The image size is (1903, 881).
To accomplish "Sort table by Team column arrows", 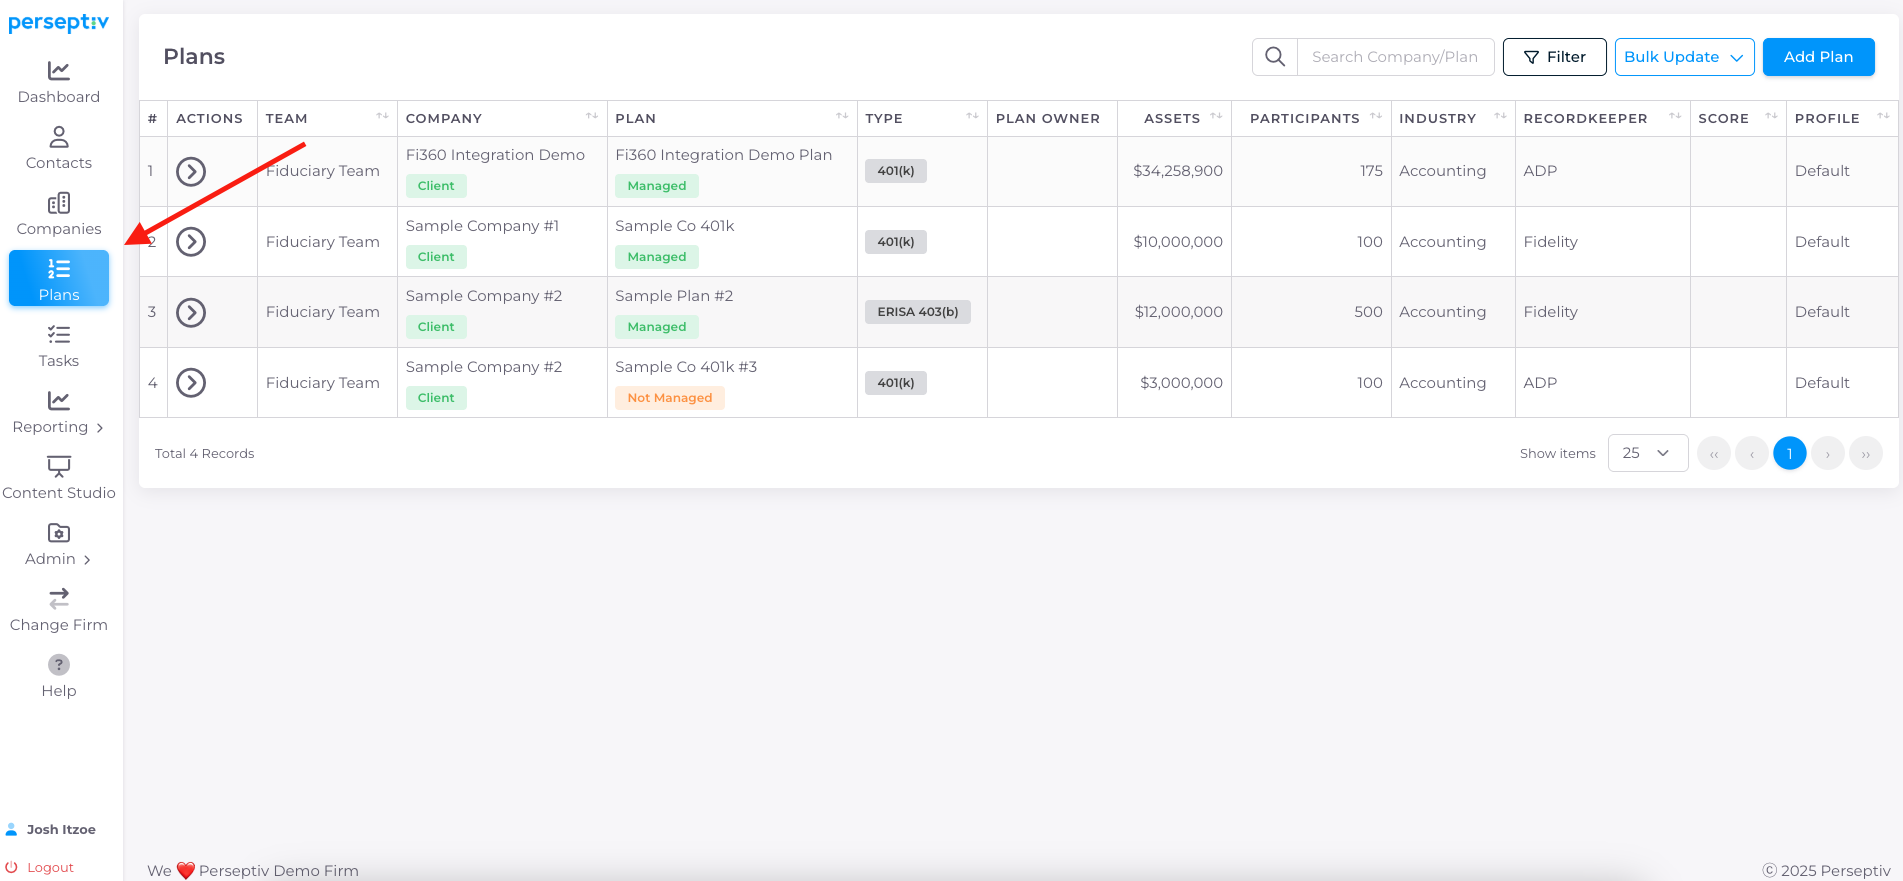I will tap(382, 117).
